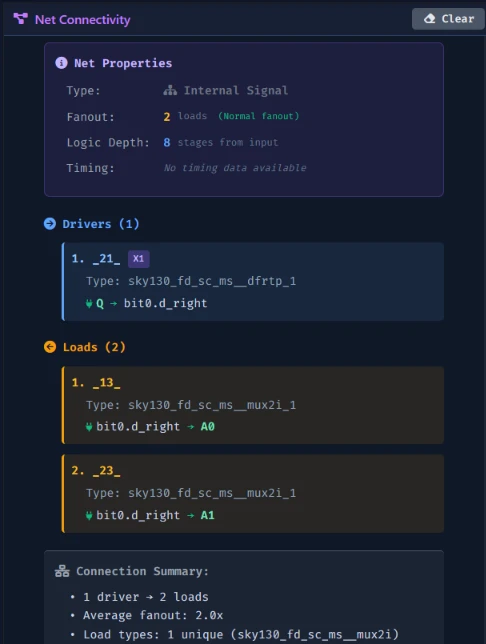
Task: Click the plug icon in load _23_
Action: coord(89,515)
